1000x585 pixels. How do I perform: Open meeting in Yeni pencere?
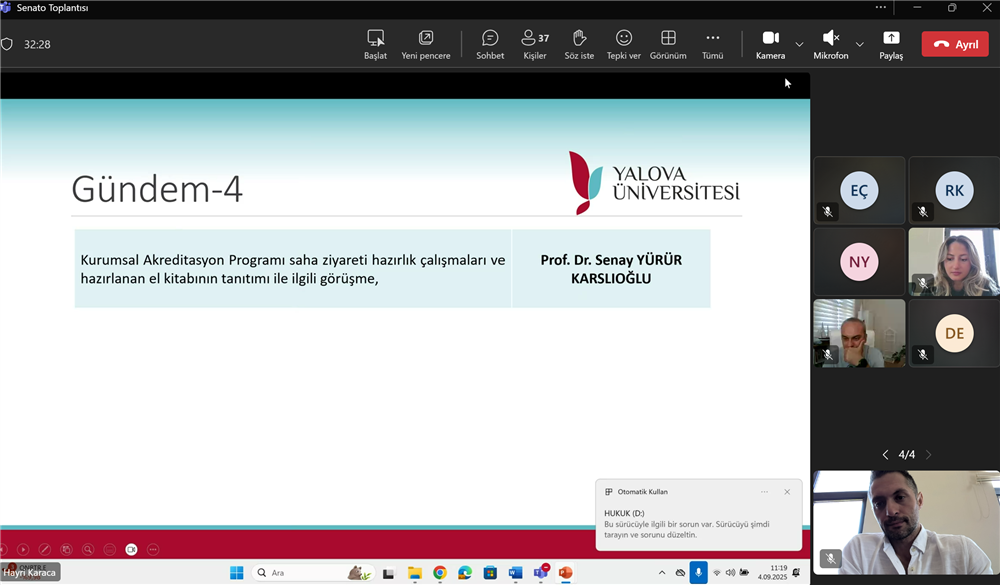(425, 45)
